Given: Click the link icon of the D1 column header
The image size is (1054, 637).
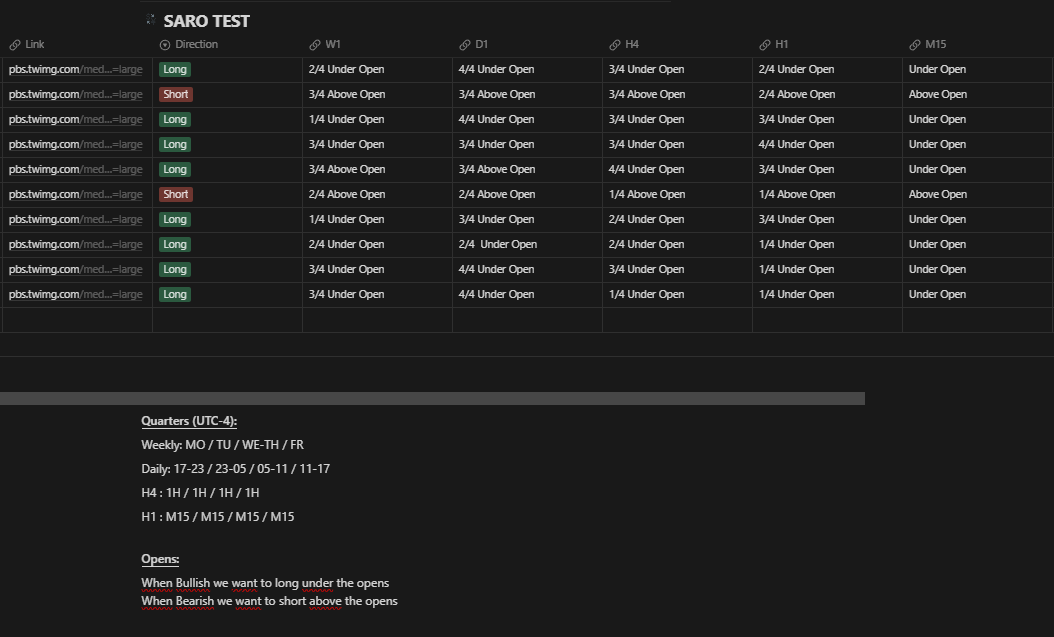Looking at the screenshot, I should [464, 45].
